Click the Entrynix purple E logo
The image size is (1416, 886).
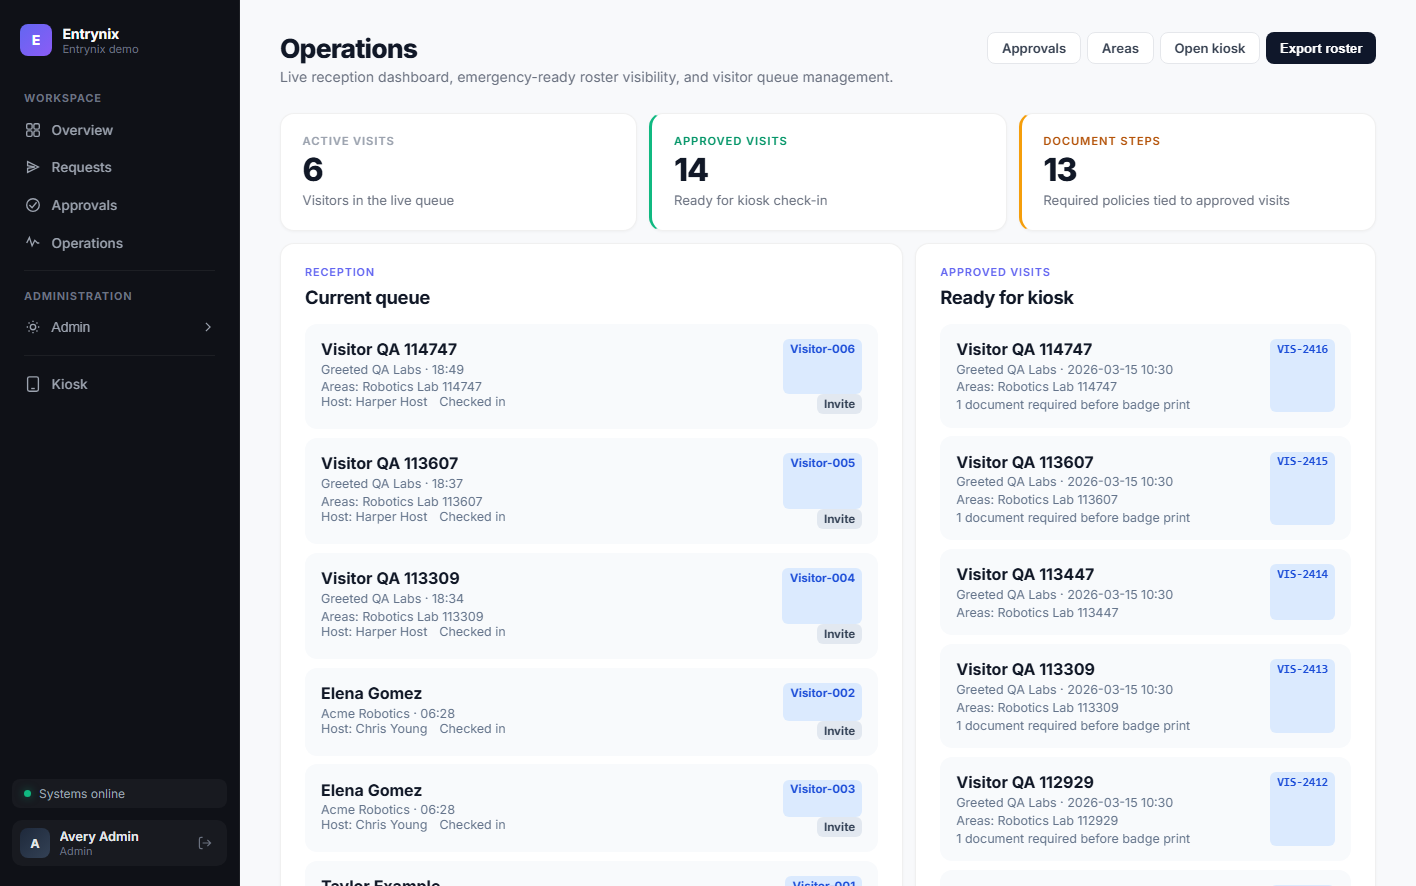pyautogui.click(x=36, y=39)
